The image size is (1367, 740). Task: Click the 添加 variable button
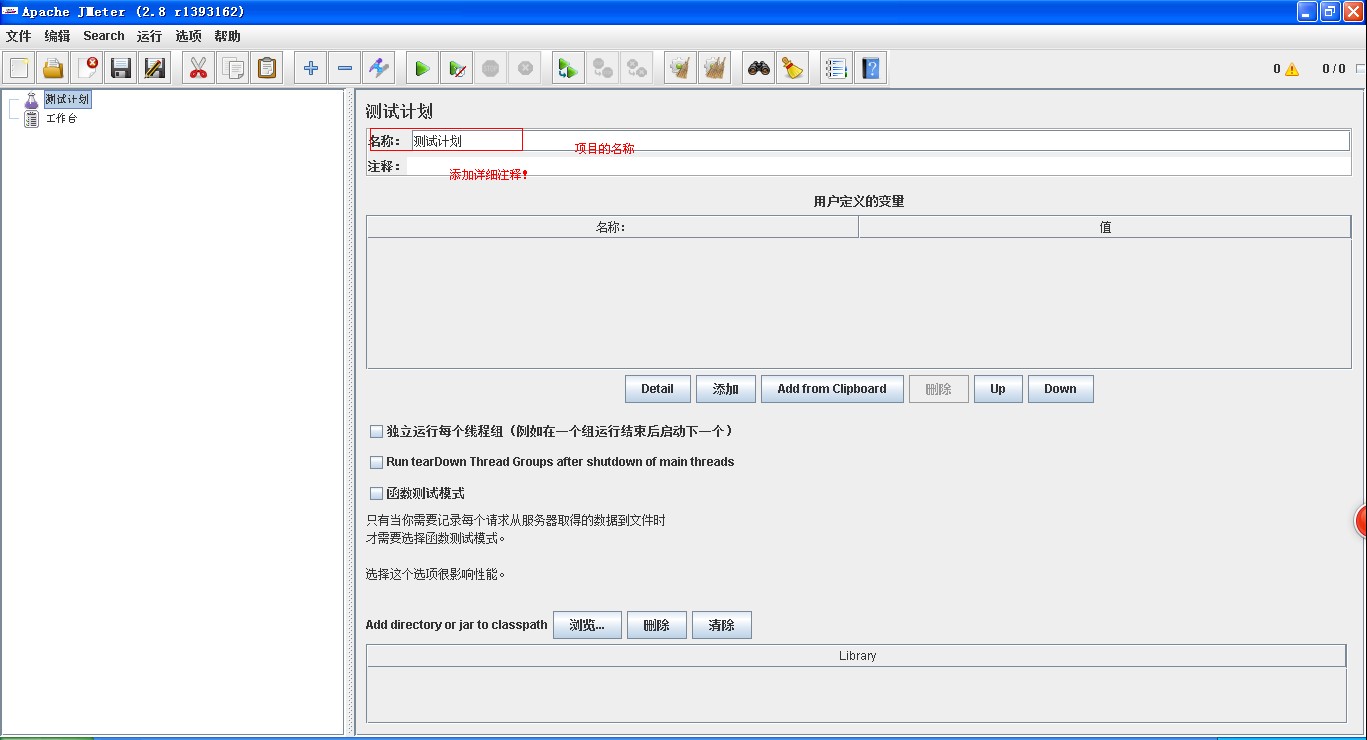tap(726, 389)
